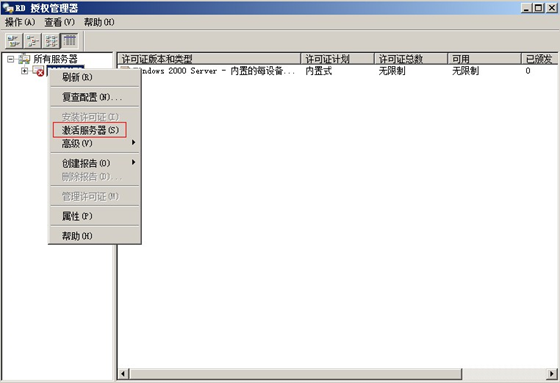
Task: Choose 属性(P) from context menu
Action: (95, 216)
